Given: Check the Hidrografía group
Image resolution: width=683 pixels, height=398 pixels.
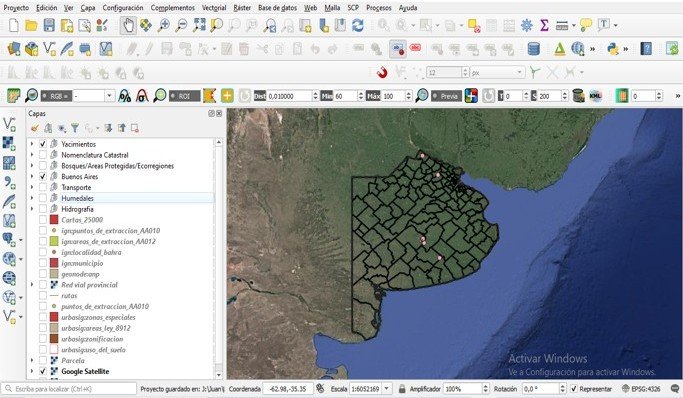Looking at the screenshot, I should pos(43,209).
